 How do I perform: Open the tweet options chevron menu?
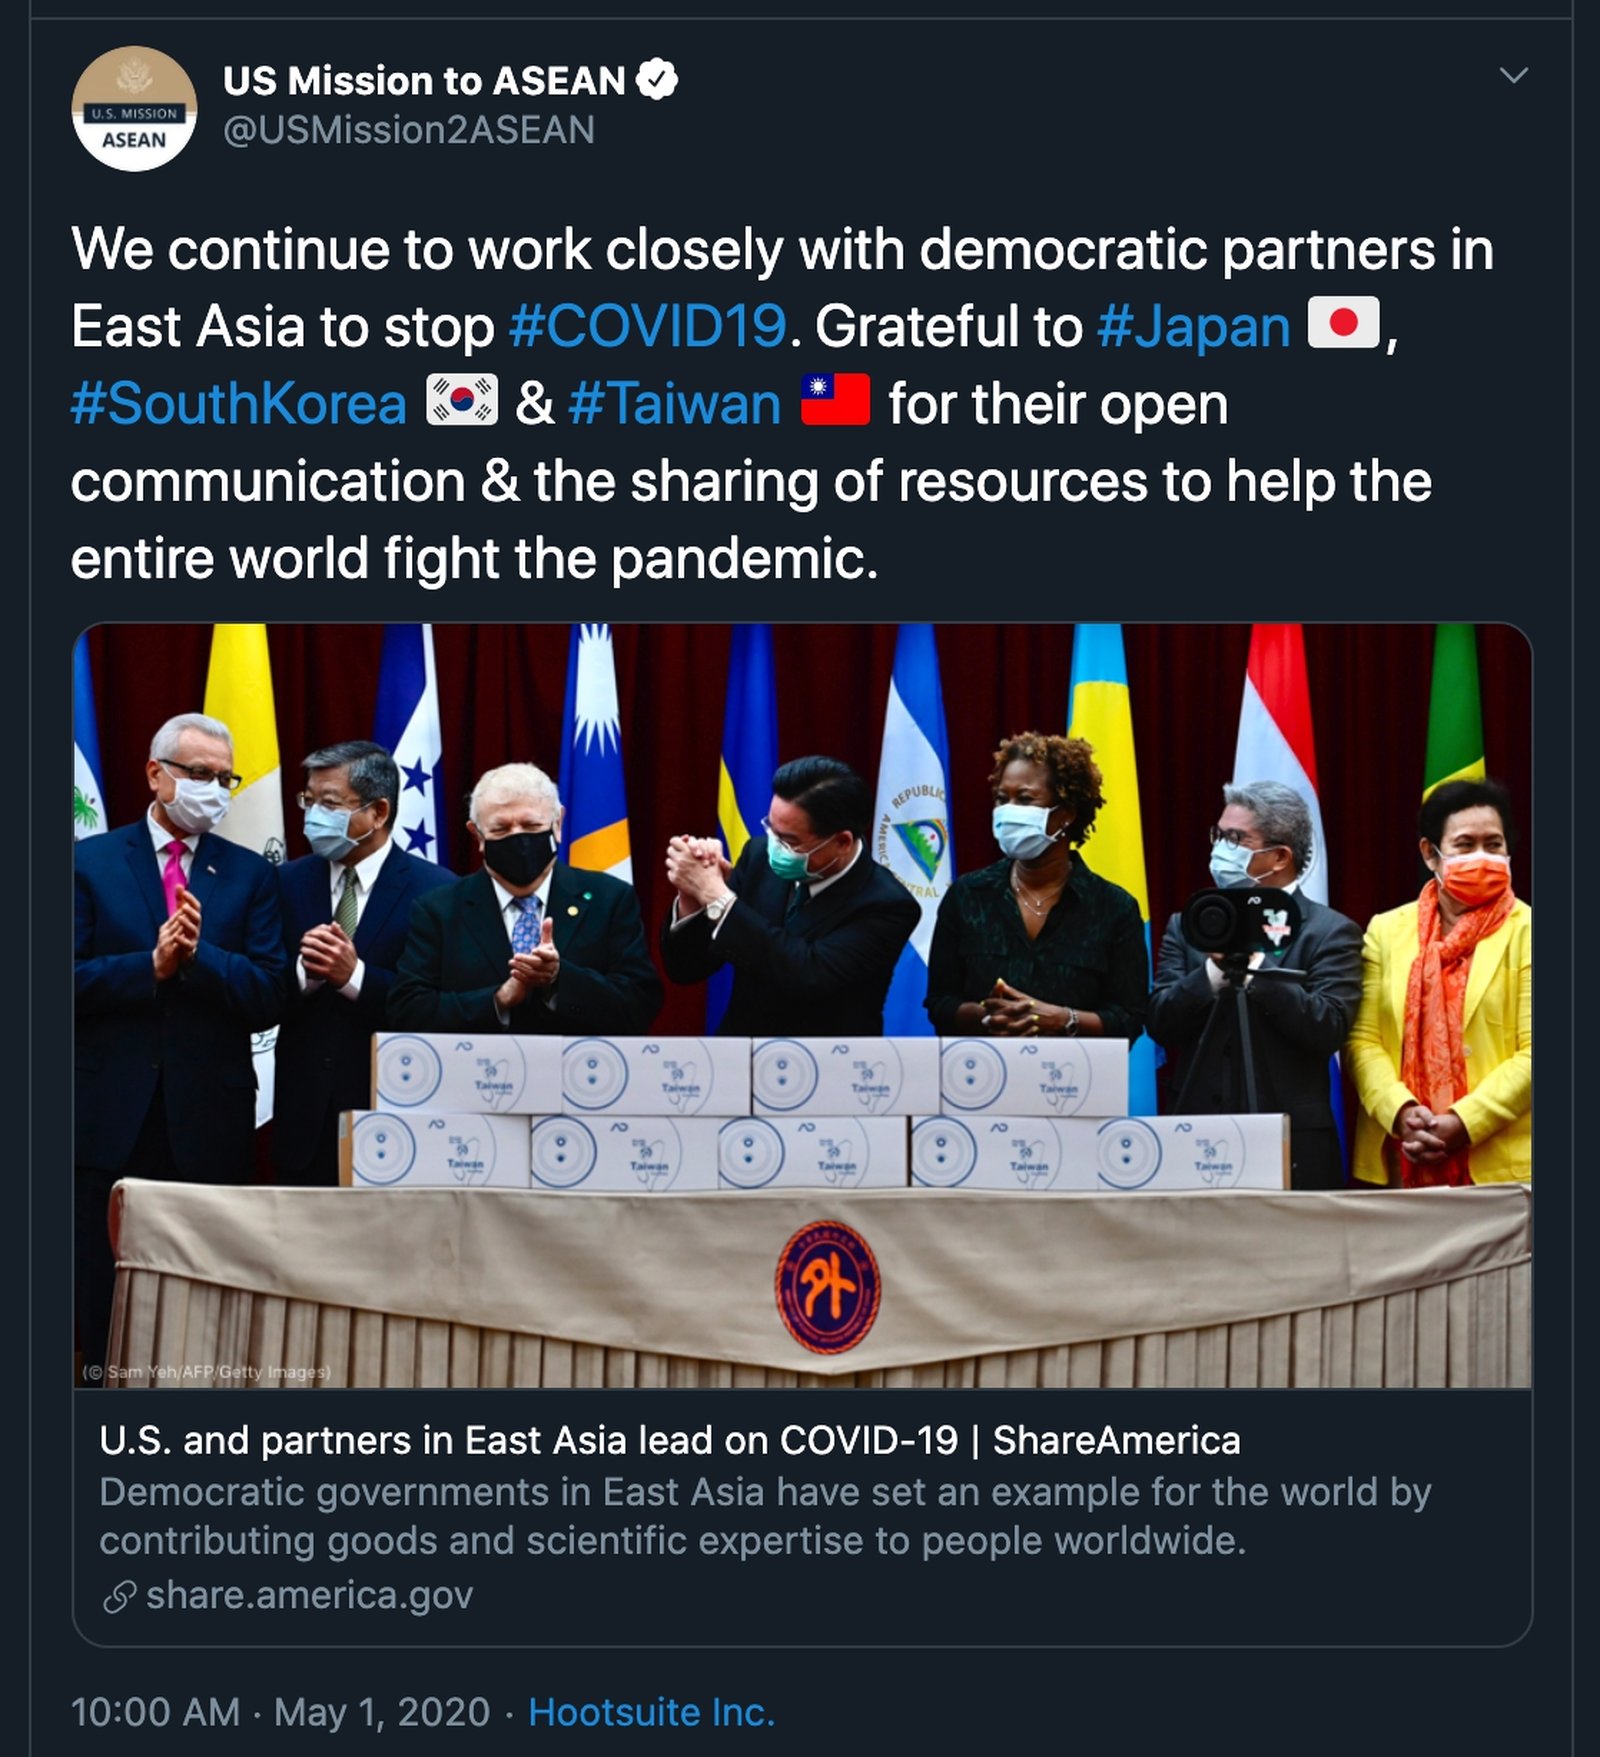(1514, 76)
